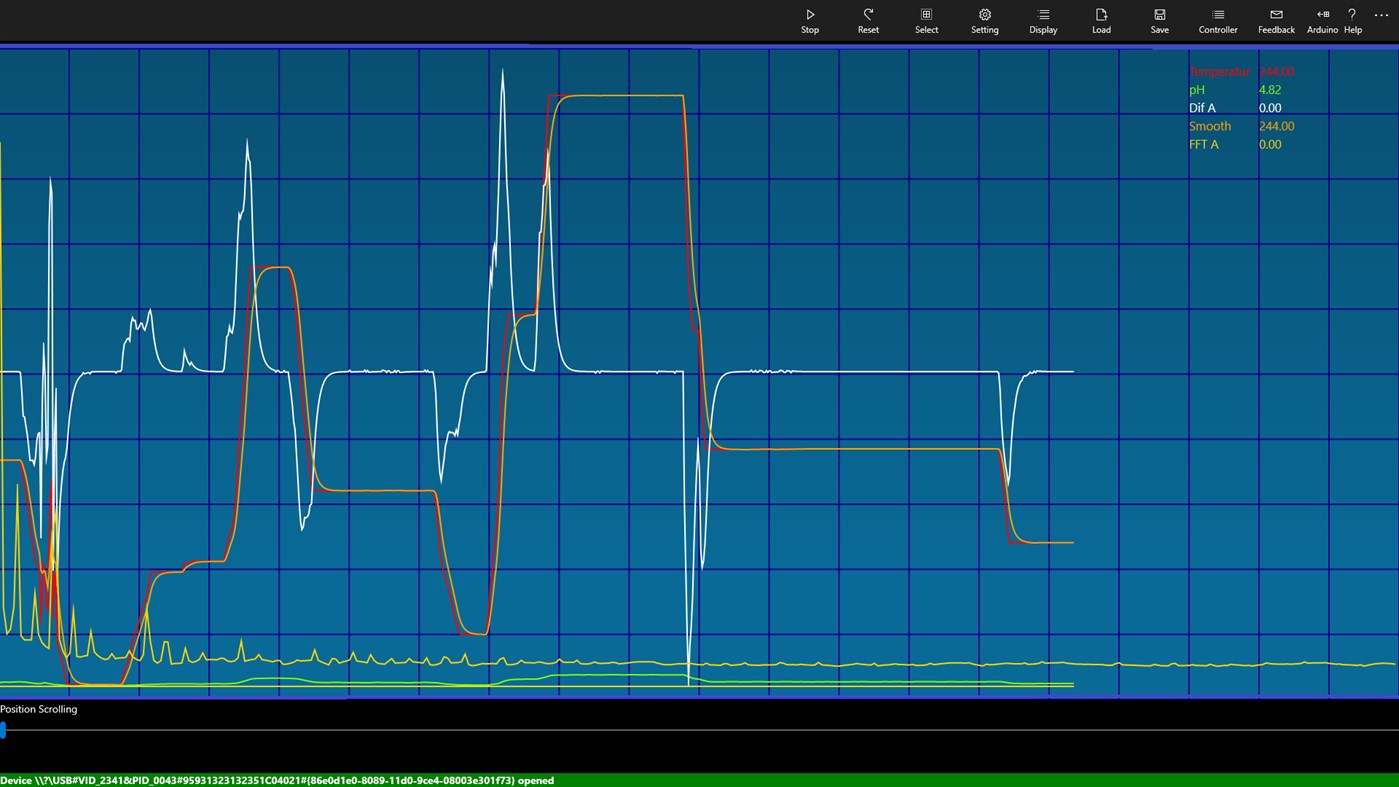This screenshot has height=787, width=1399.
Task: Select the Smooth legend label
Action: click(x=1210, y=126)
